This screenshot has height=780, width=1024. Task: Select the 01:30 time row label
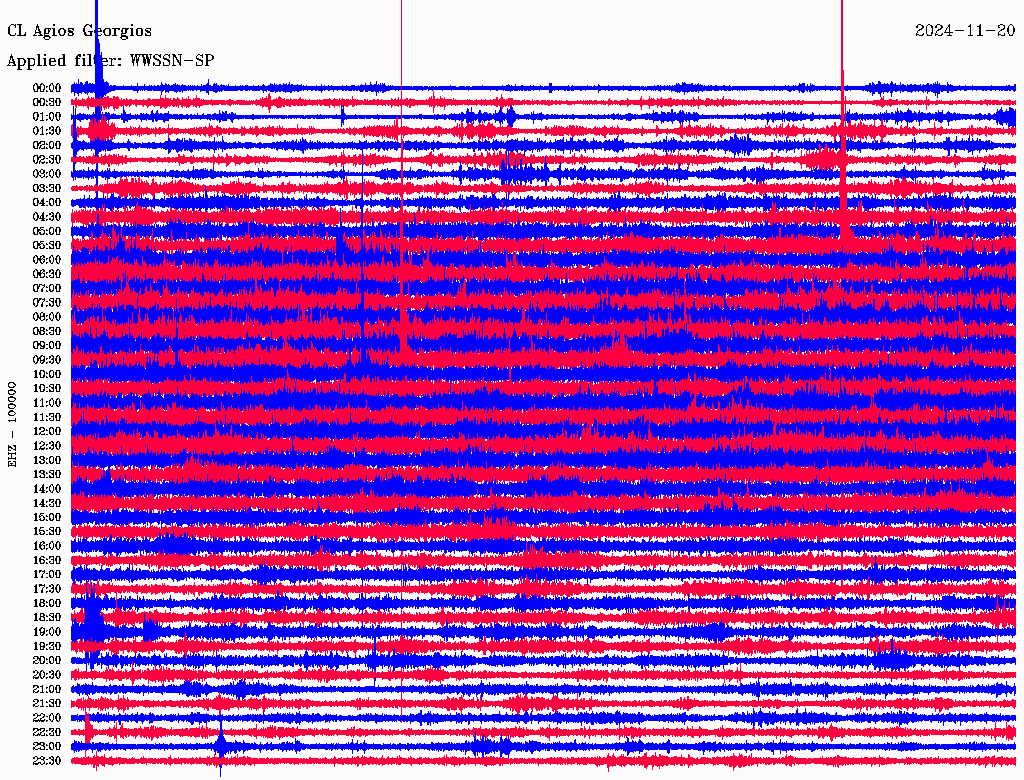pyautogui.click(x=47, y=131)
